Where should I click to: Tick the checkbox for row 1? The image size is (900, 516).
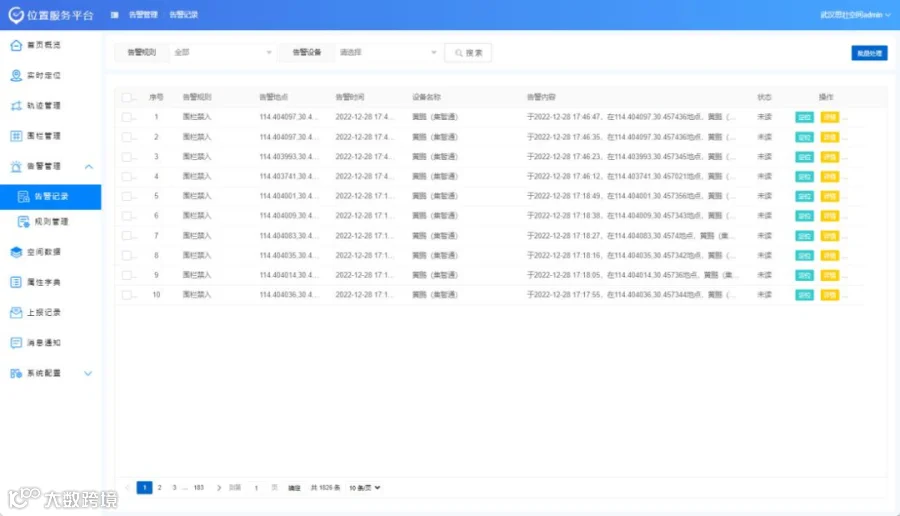(127, 117)
